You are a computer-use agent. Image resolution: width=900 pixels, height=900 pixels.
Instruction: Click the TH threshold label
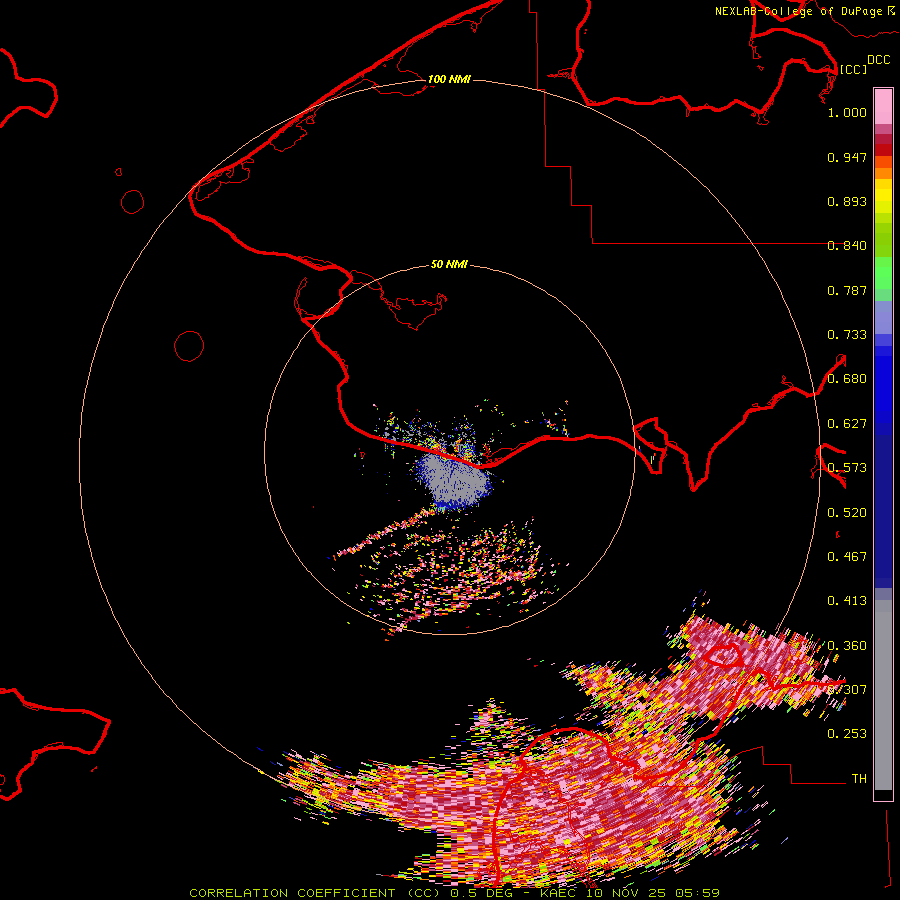pyautogui.click(x=859, y=779)
